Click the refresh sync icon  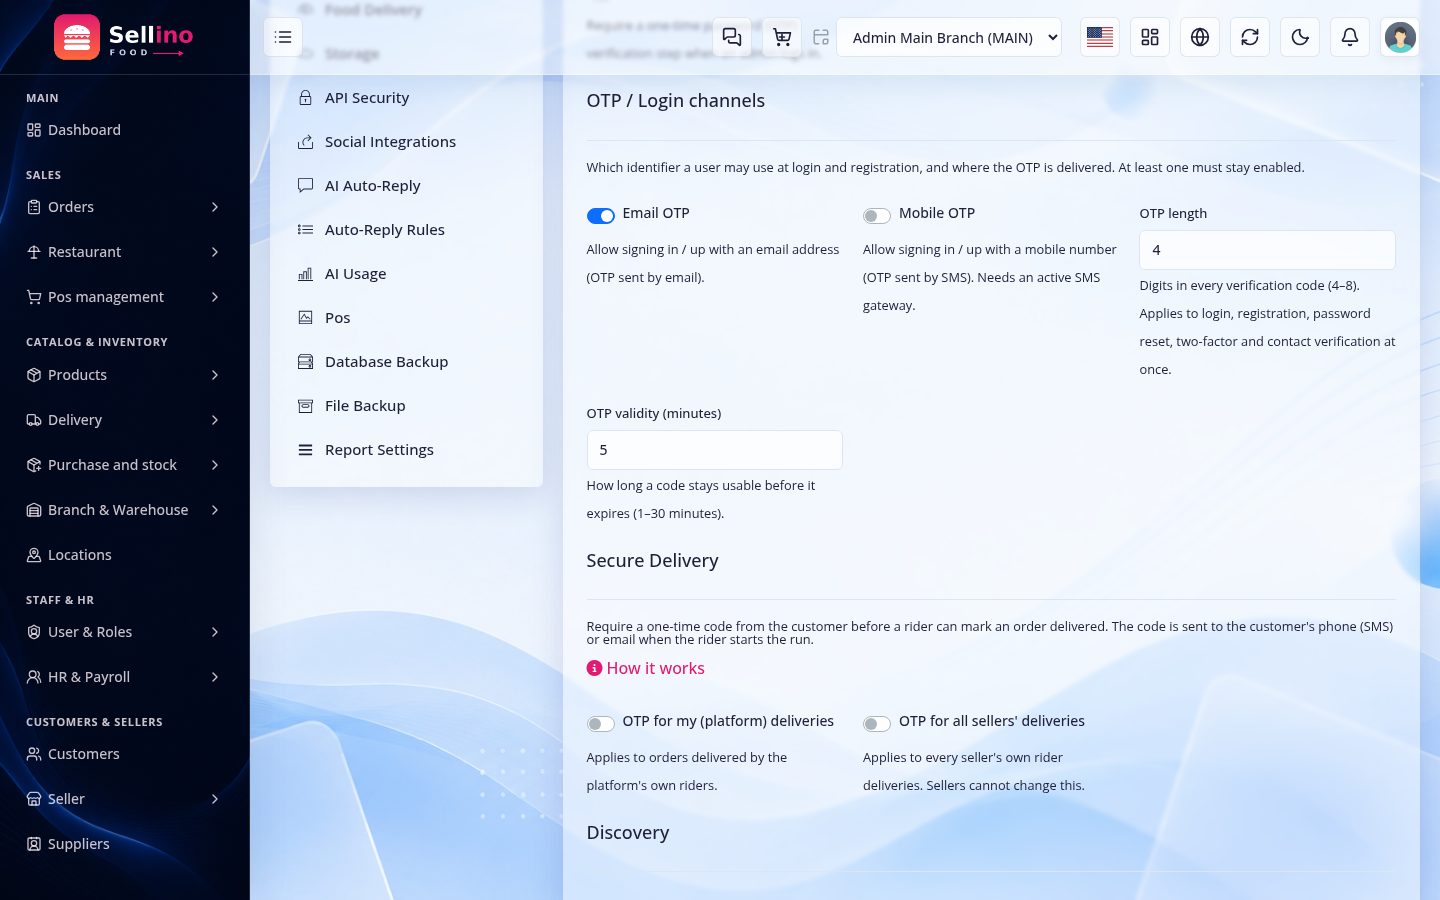[x=1250, y=37]
